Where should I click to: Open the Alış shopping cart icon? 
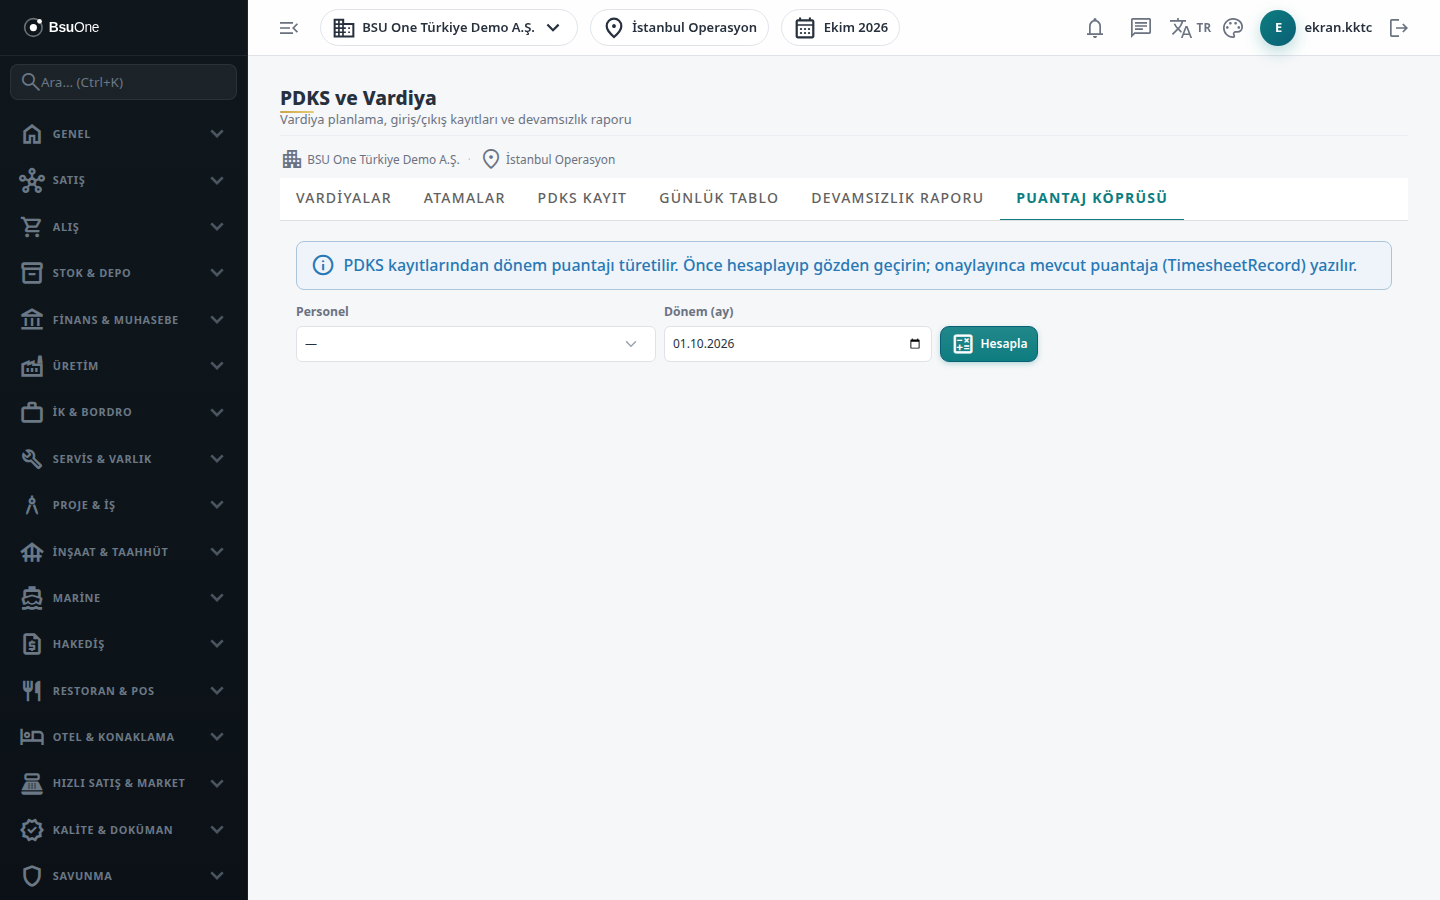(32, 227)
